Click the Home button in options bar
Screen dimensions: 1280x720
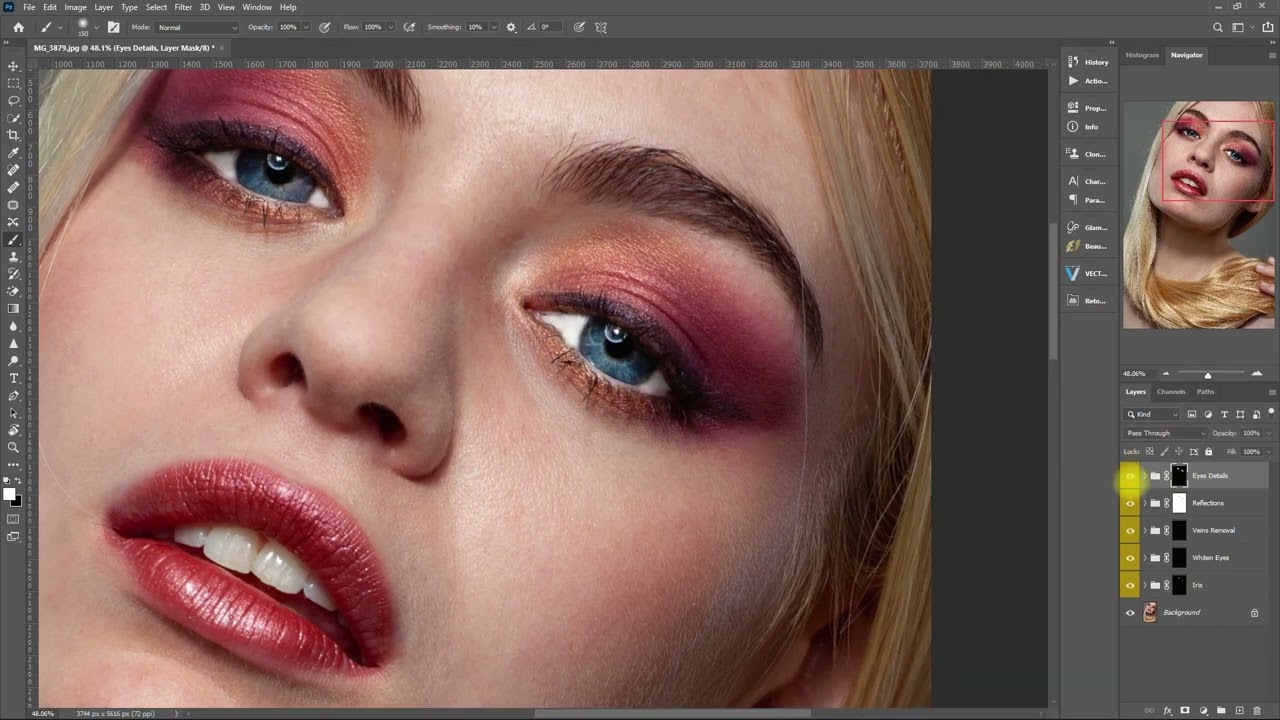coord(18,27)
